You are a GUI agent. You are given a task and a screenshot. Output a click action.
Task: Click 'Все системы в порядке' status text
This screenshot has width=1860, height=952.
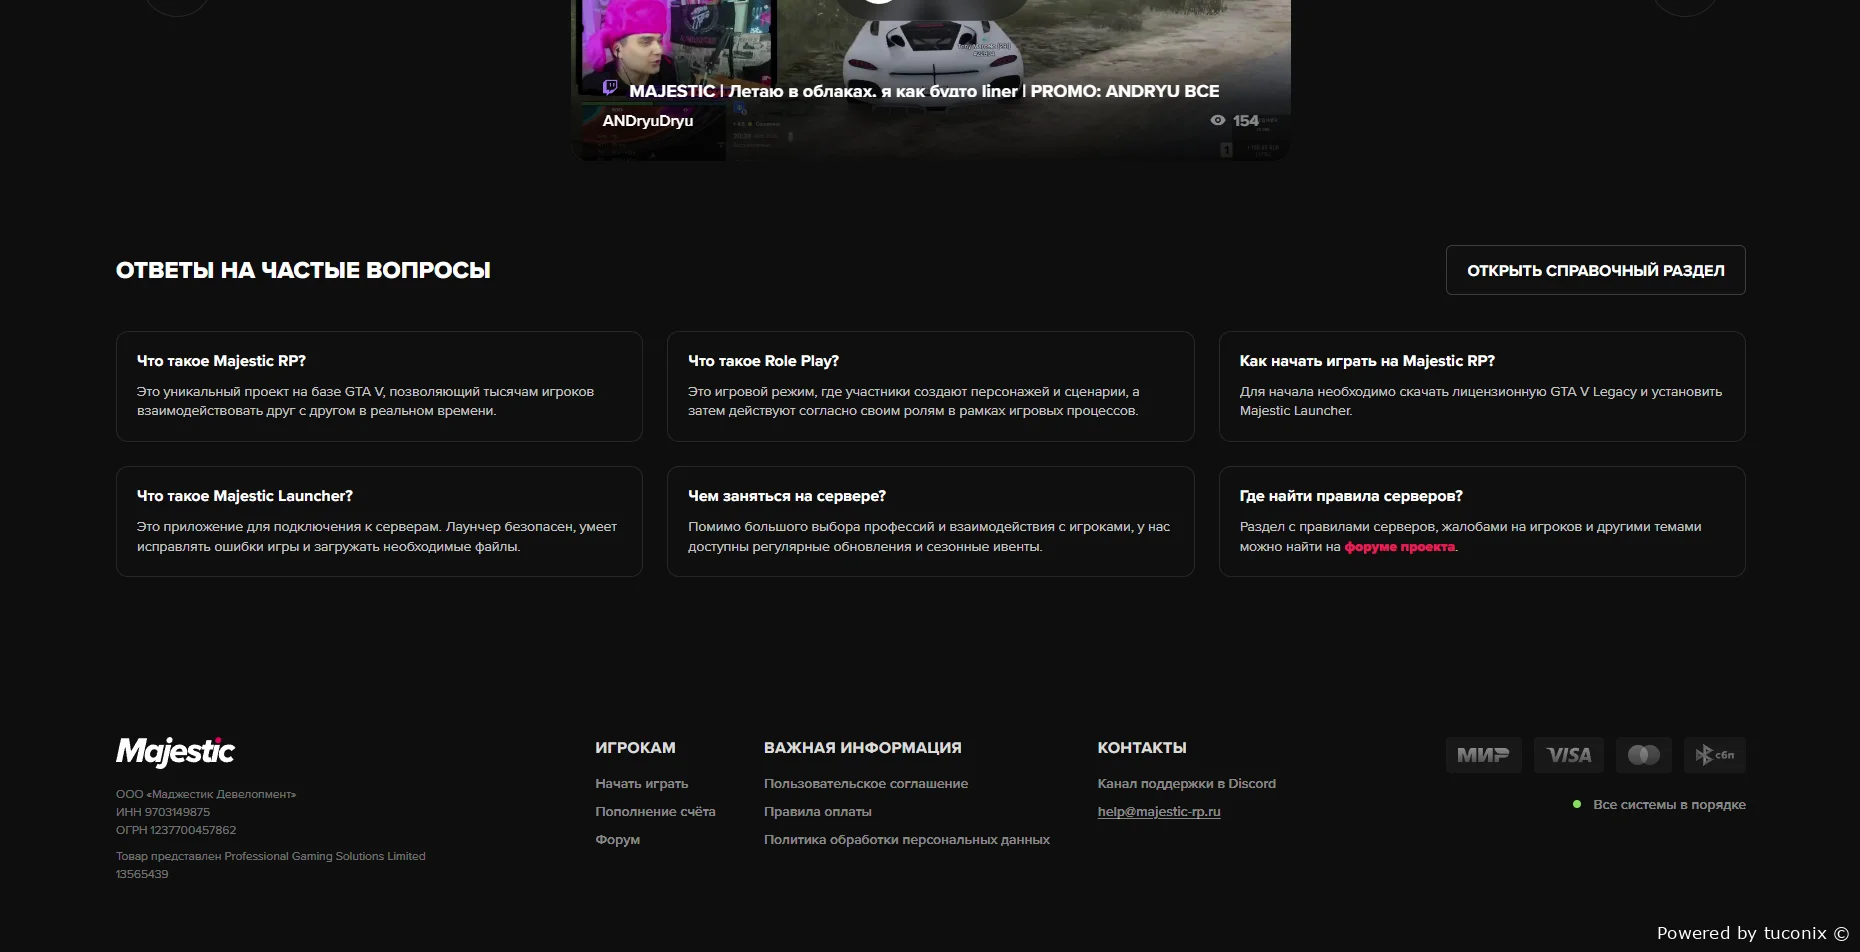pos(1669,805)
